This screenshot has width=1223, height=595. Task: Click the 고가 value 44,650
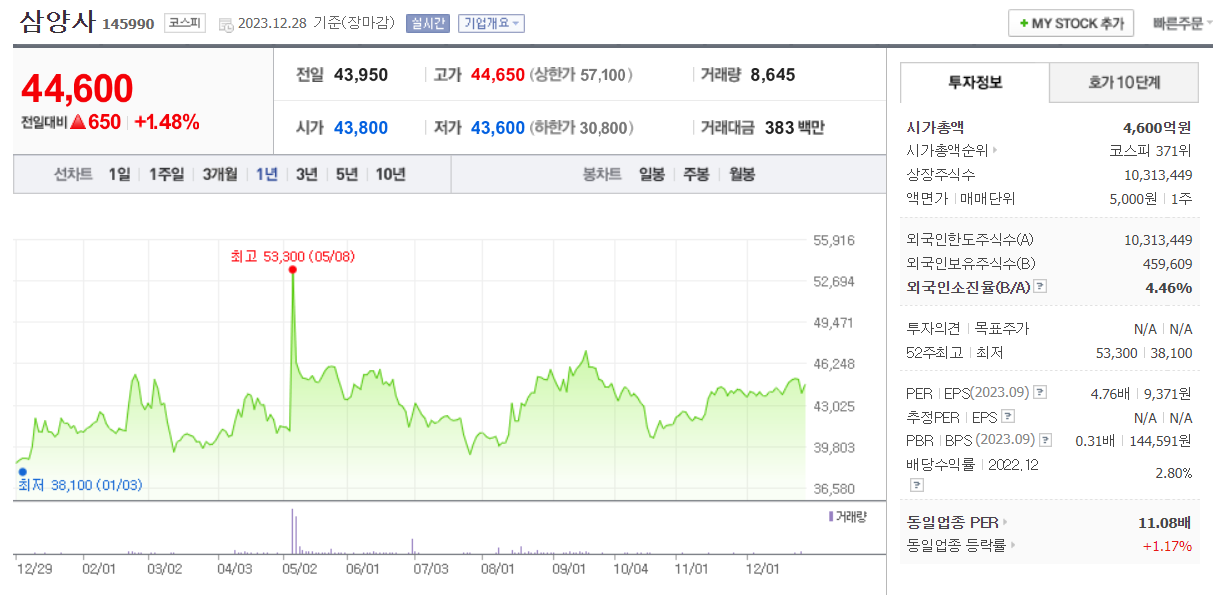click(x=497, y=75)
